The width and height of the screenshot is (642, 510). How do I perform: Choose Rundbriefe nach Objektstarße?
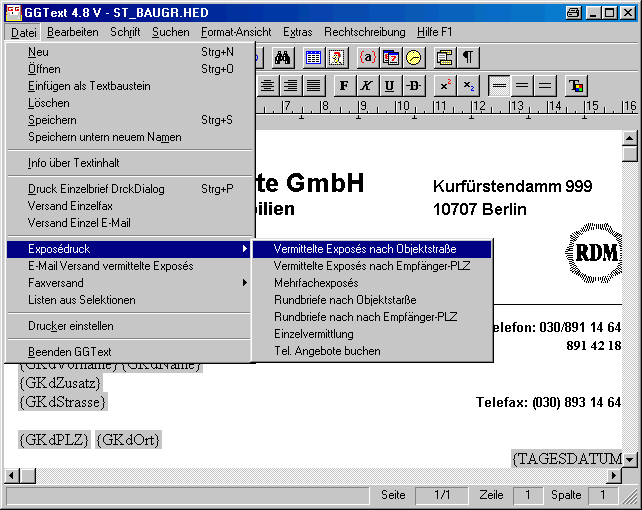[x=372, y=300]
